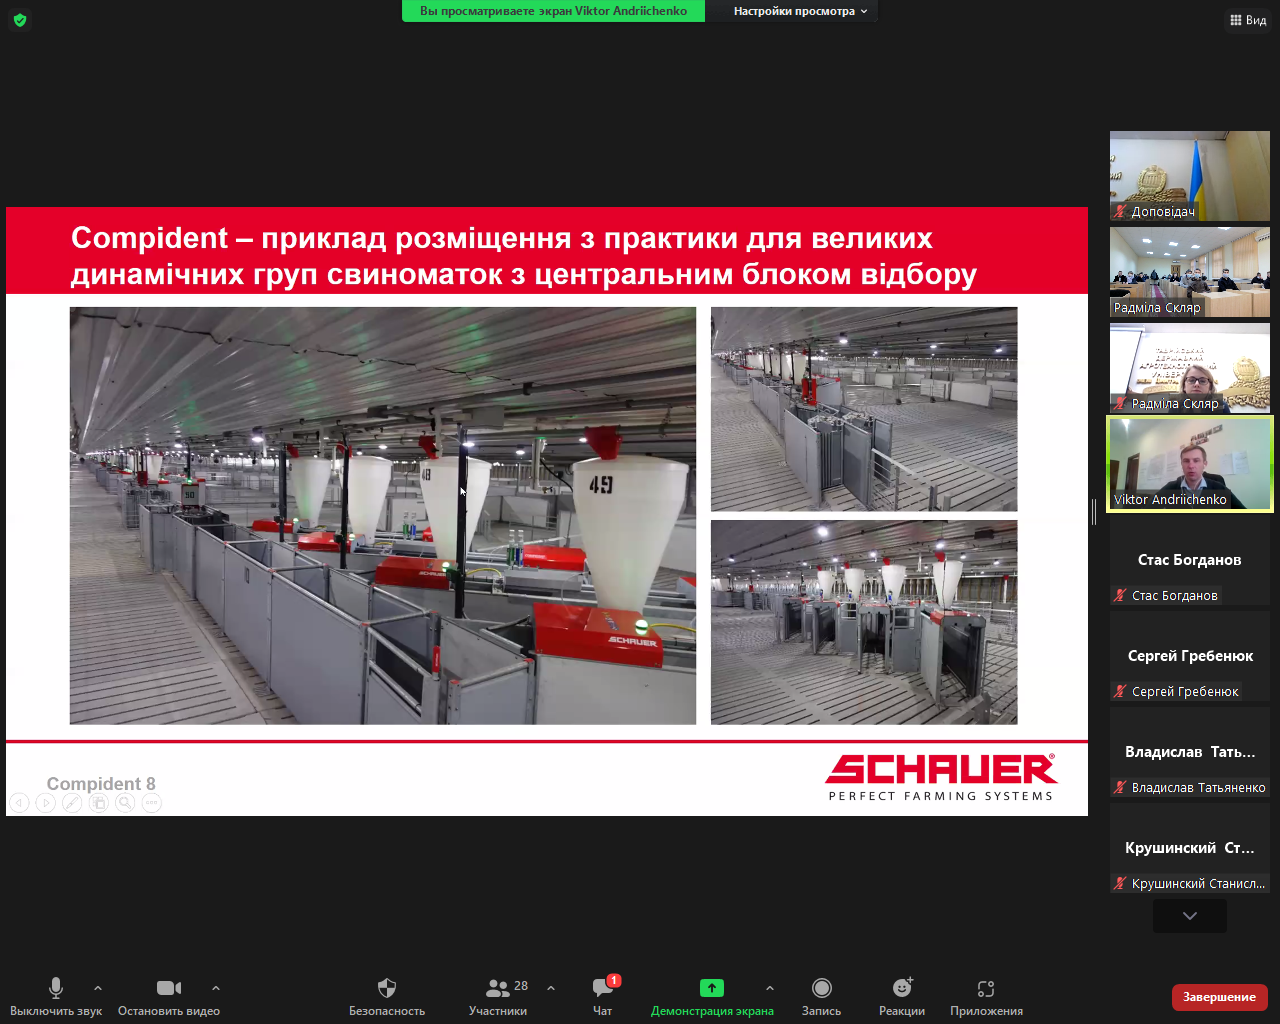The width and height of the screenshot is (1280, 1024).
Task: Click the magnifier zoom icon on slide
Action: (x=125, y=803)
